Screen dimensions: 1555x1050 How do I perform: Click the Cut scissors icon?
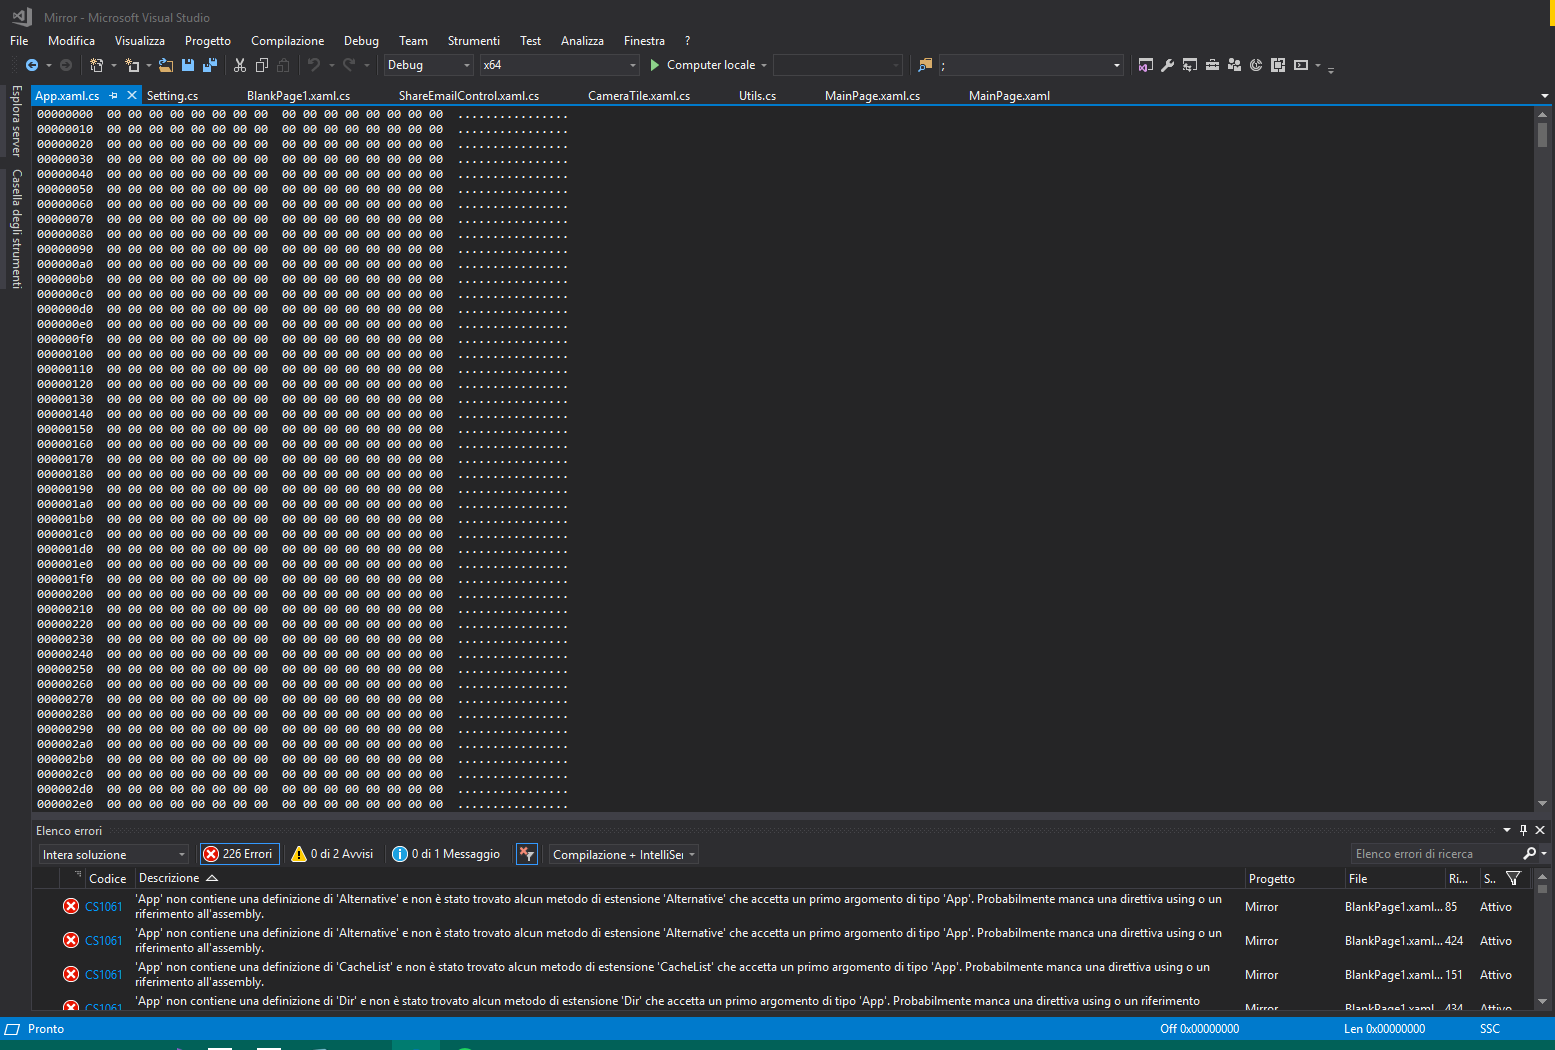(x=240, y=65)
